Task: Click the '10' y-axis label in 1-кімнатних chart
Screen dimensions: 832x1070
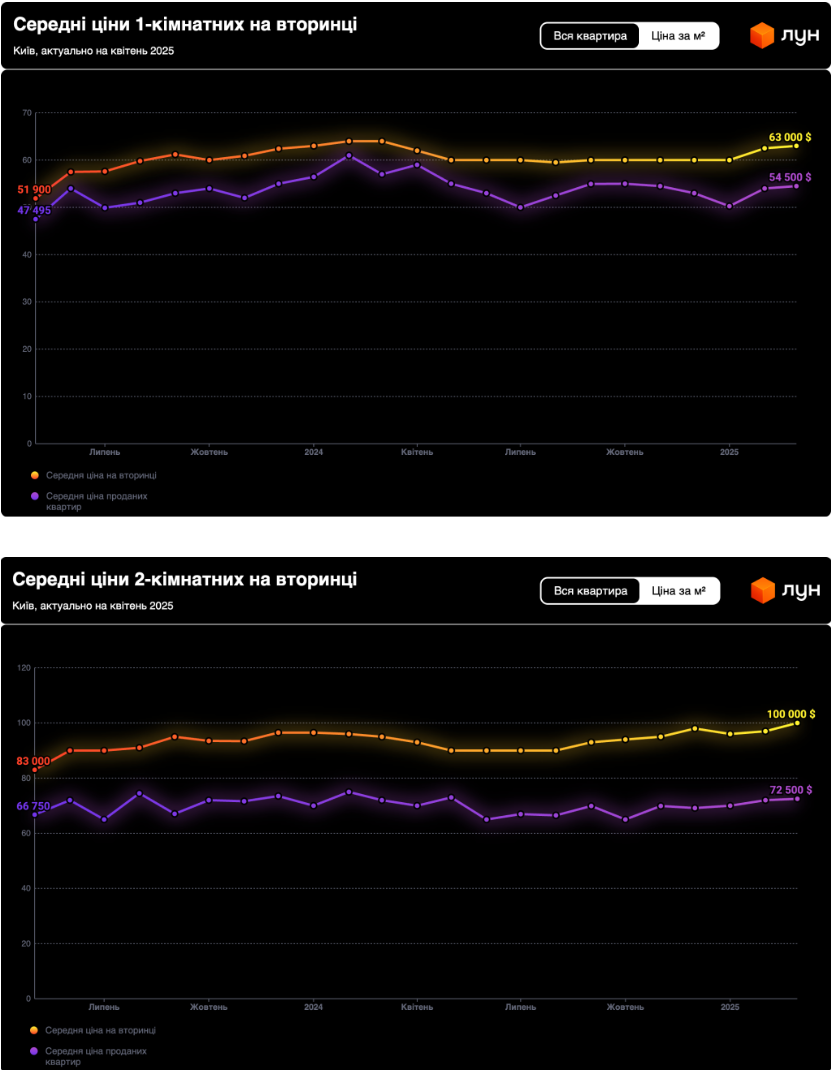Action: click(x=28, y=396)
